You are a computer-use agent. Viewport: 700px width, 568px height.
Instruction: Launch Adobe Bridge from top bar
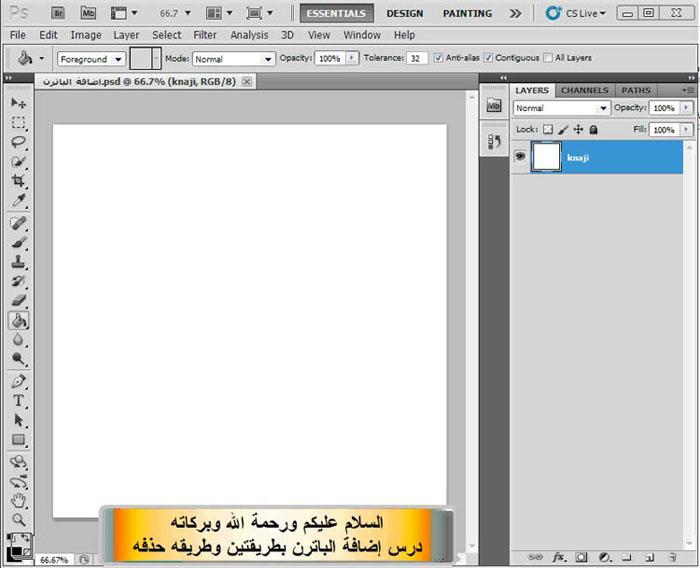(59, 13)
